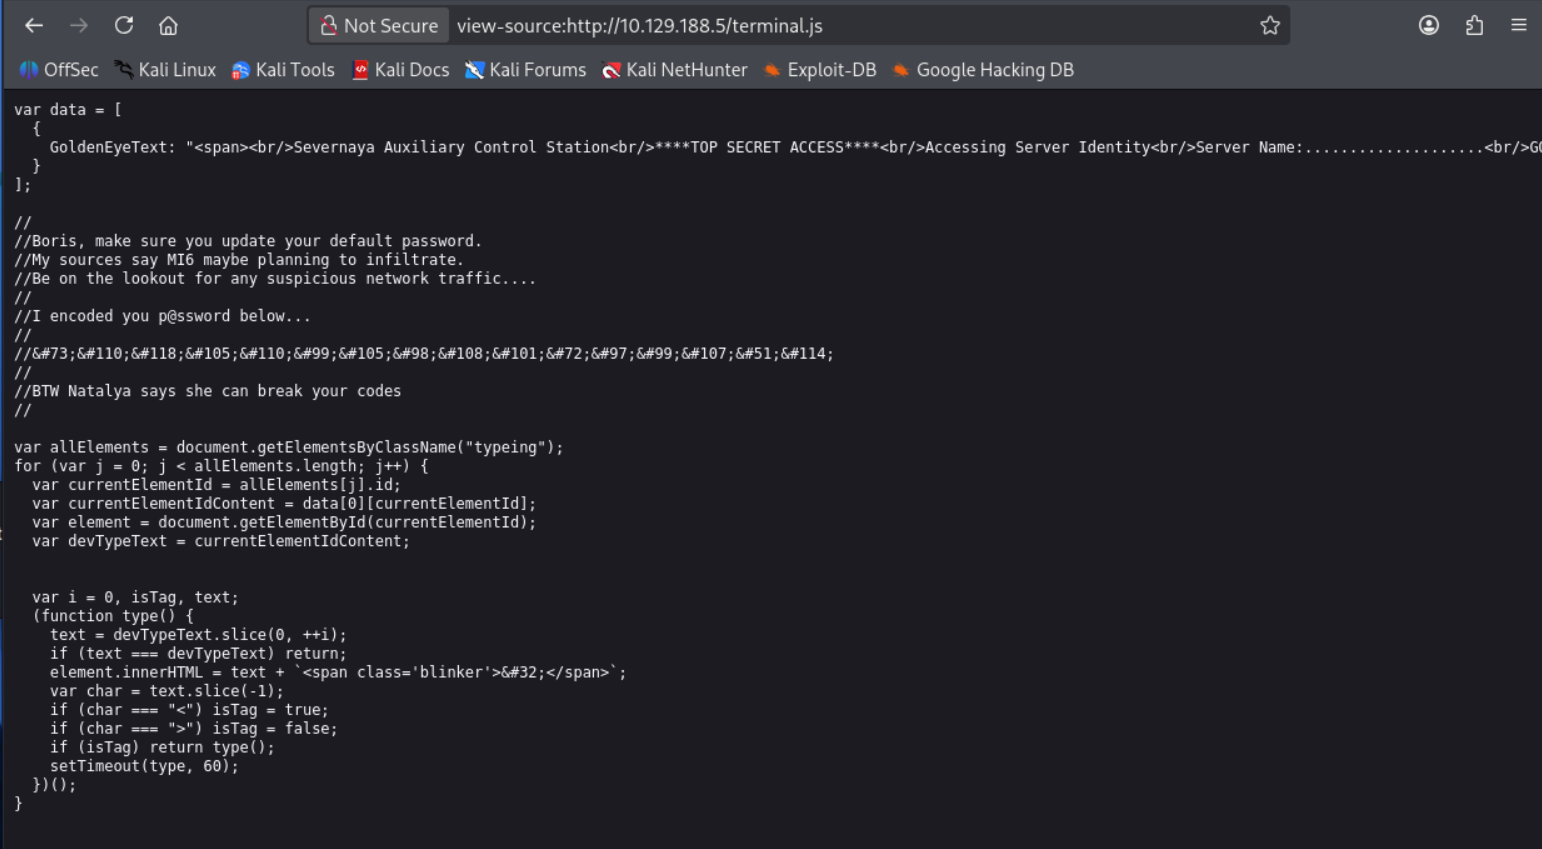Click the Not Secure lock icon

pos(328,26)
